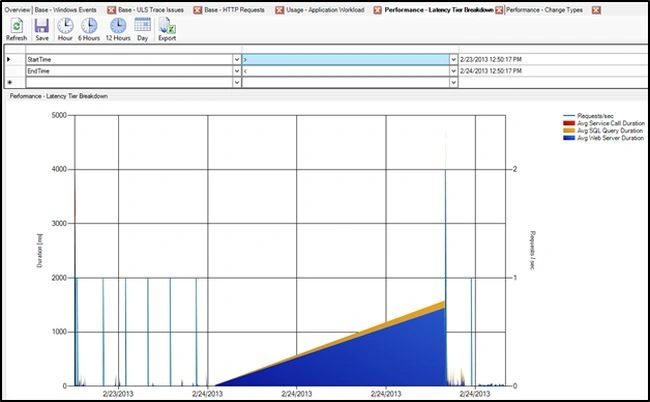Click the 'Avg Service Call Duration' legend label
The image size is (650, 402).
coord(611,124)
